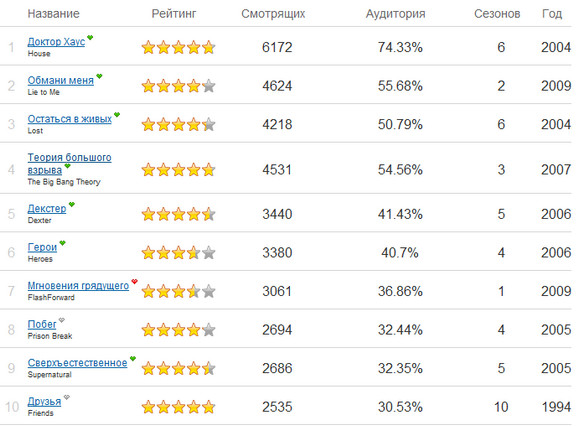
Task: Click the red heart icon beside Мгновения грядущего
Action: tap(134, 281)
